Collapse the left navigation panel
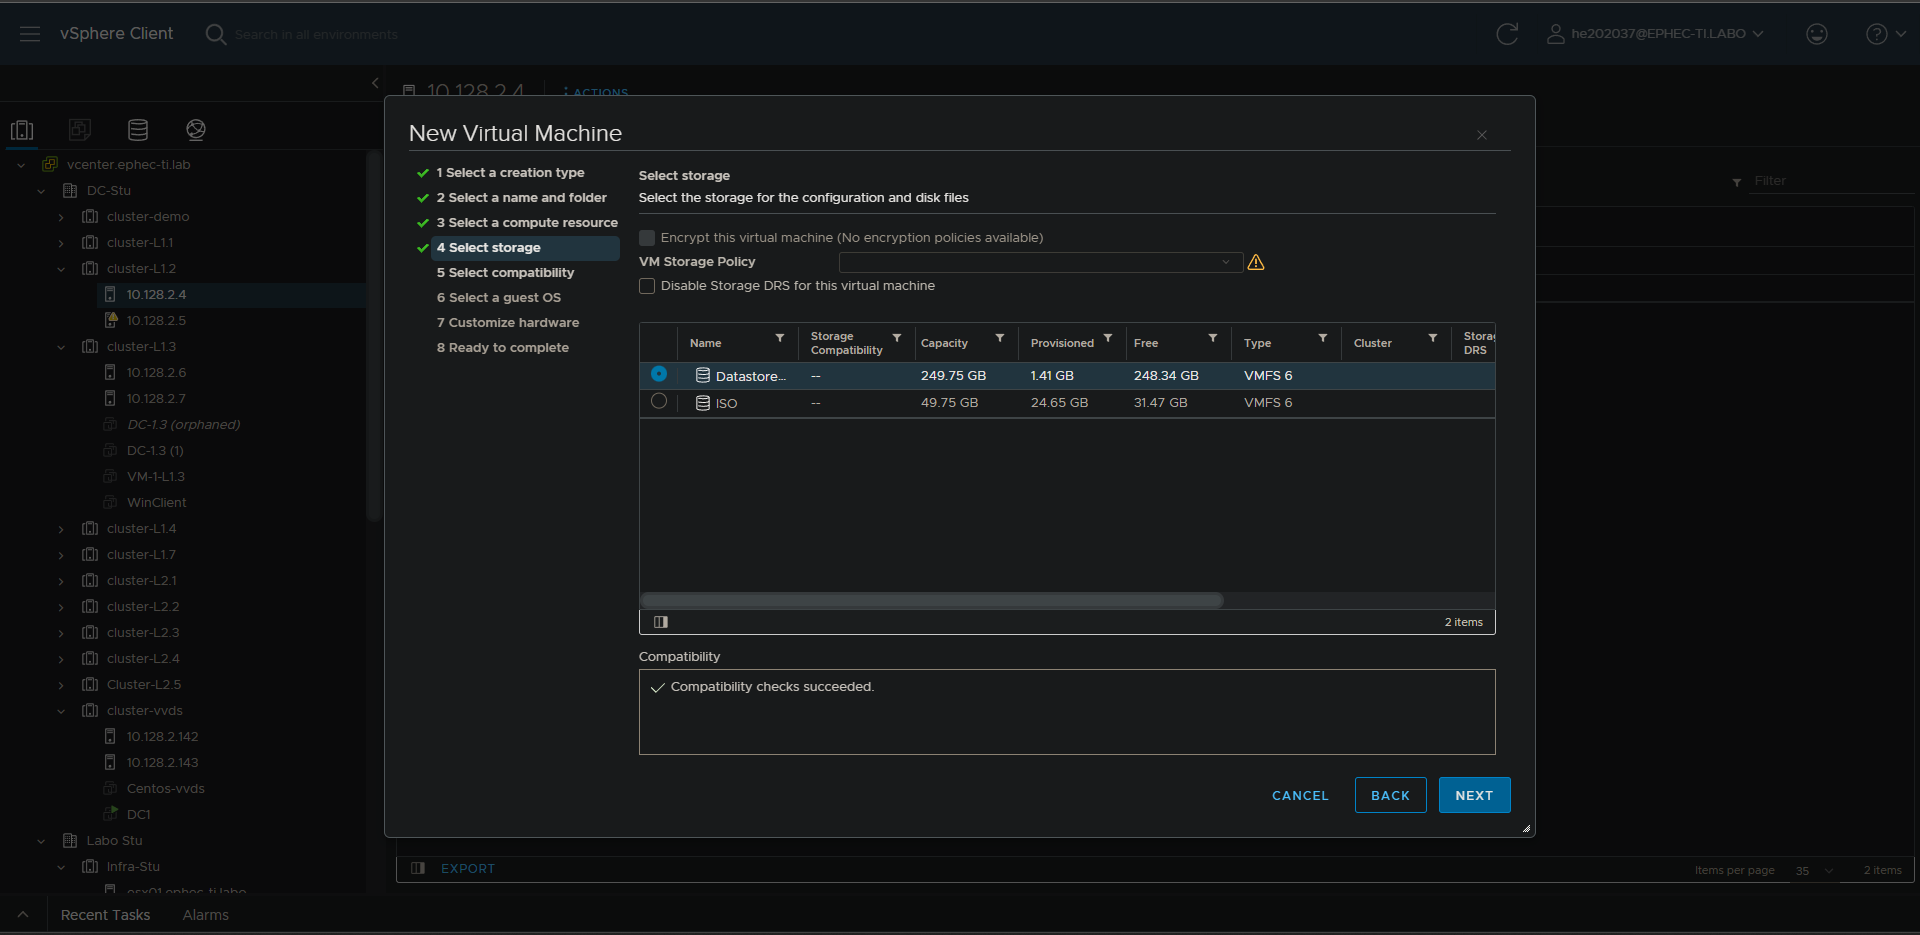This screenshot has height=935, width=1920. coord(375,83)
